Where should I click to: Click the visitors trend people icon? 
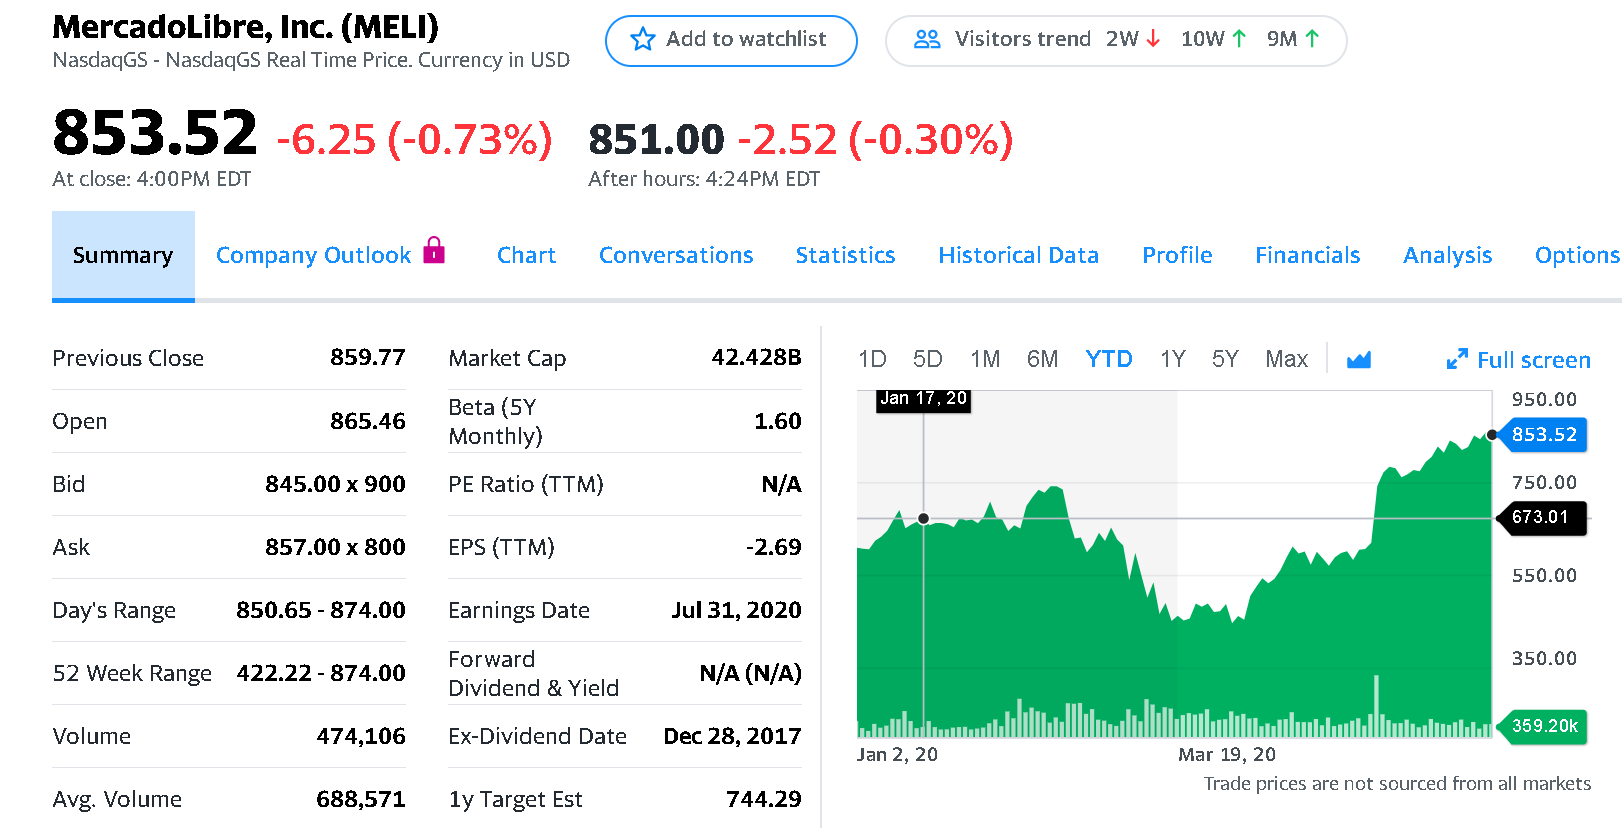(927, 39)
